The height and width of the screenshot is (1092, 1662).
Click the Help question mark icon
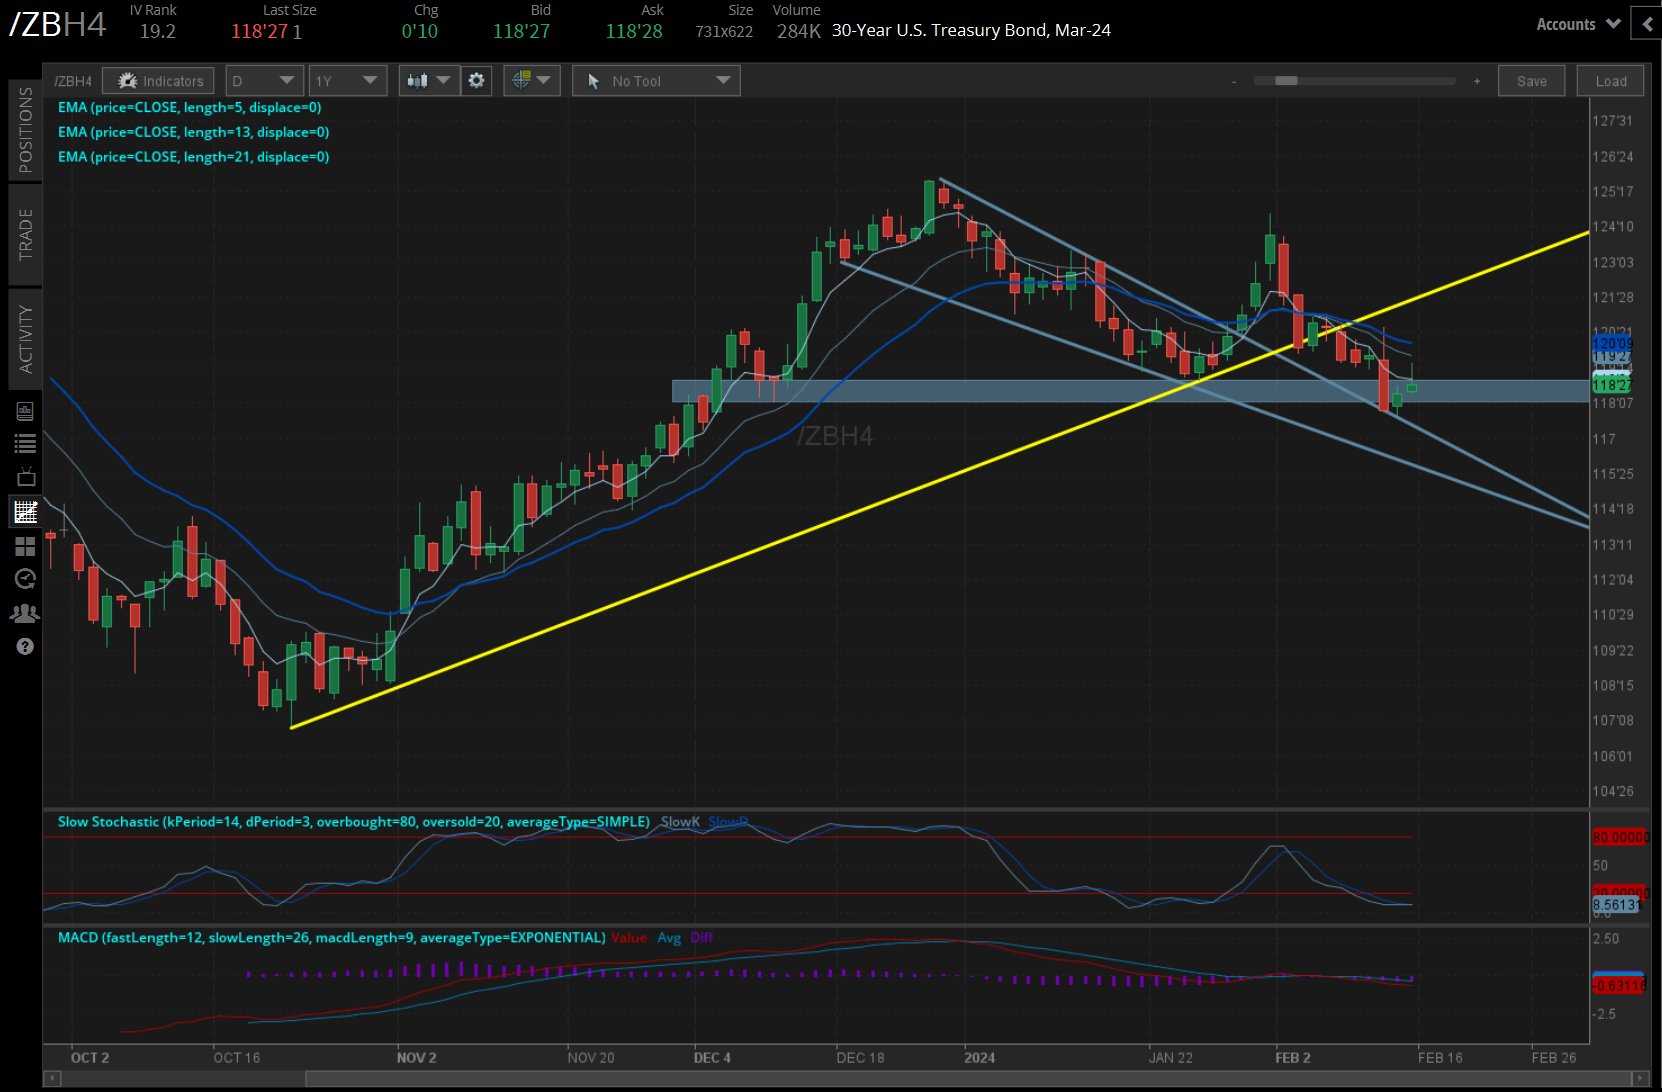[25, 646]
